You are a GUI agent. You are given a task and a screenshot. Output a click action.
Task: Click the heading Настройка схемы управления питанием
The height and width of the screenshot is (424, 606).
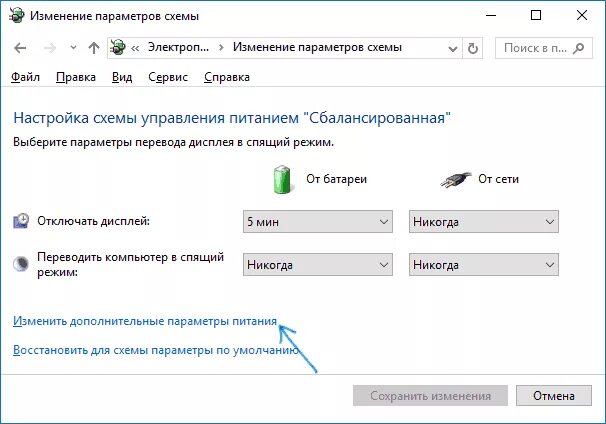click(232, 117)
